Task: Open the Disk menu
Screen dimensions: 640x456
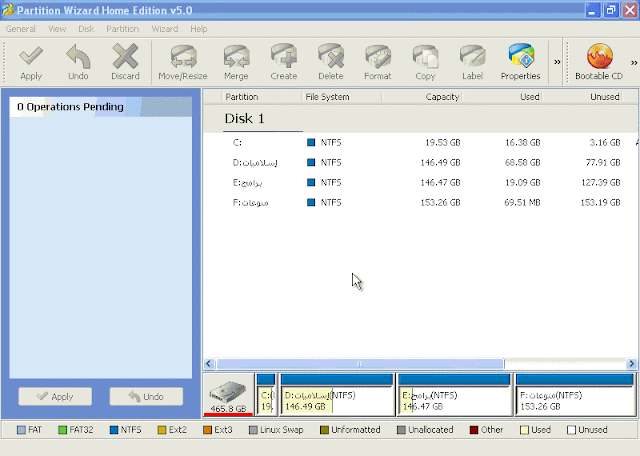Action: click(86, 29)
